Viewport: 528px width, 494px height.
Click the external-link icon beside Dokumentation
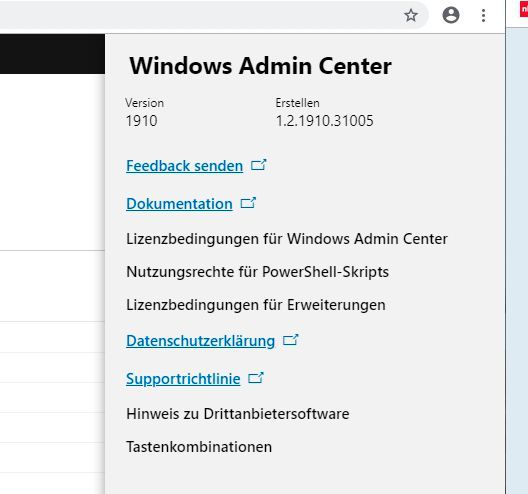[x=248, y=203]
